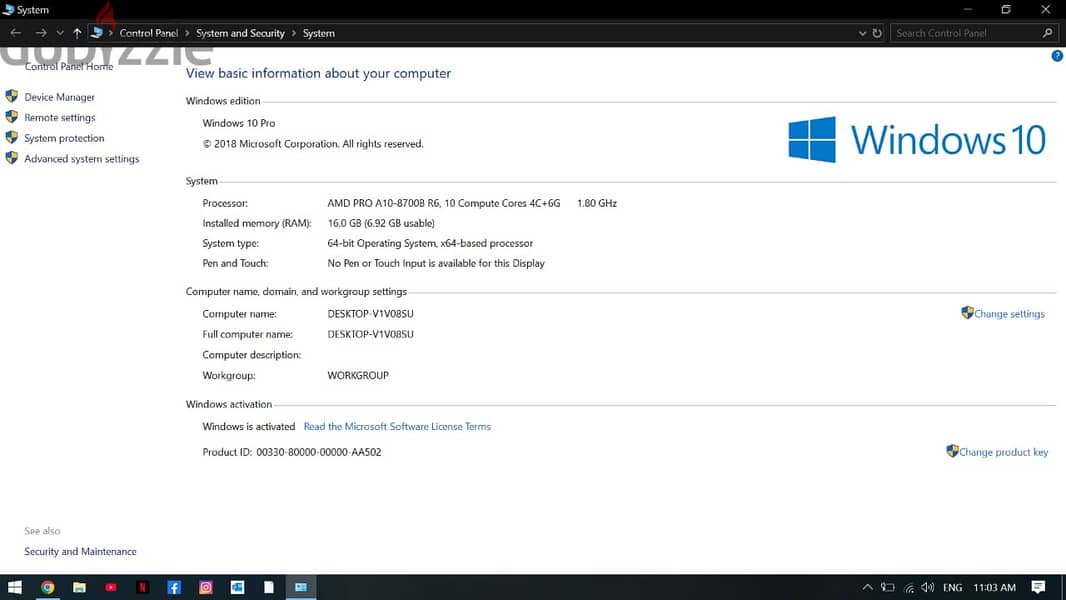Screen dimensions: 1066x600
Task: Open the Action Center notifications
Action: [1038, 587]
